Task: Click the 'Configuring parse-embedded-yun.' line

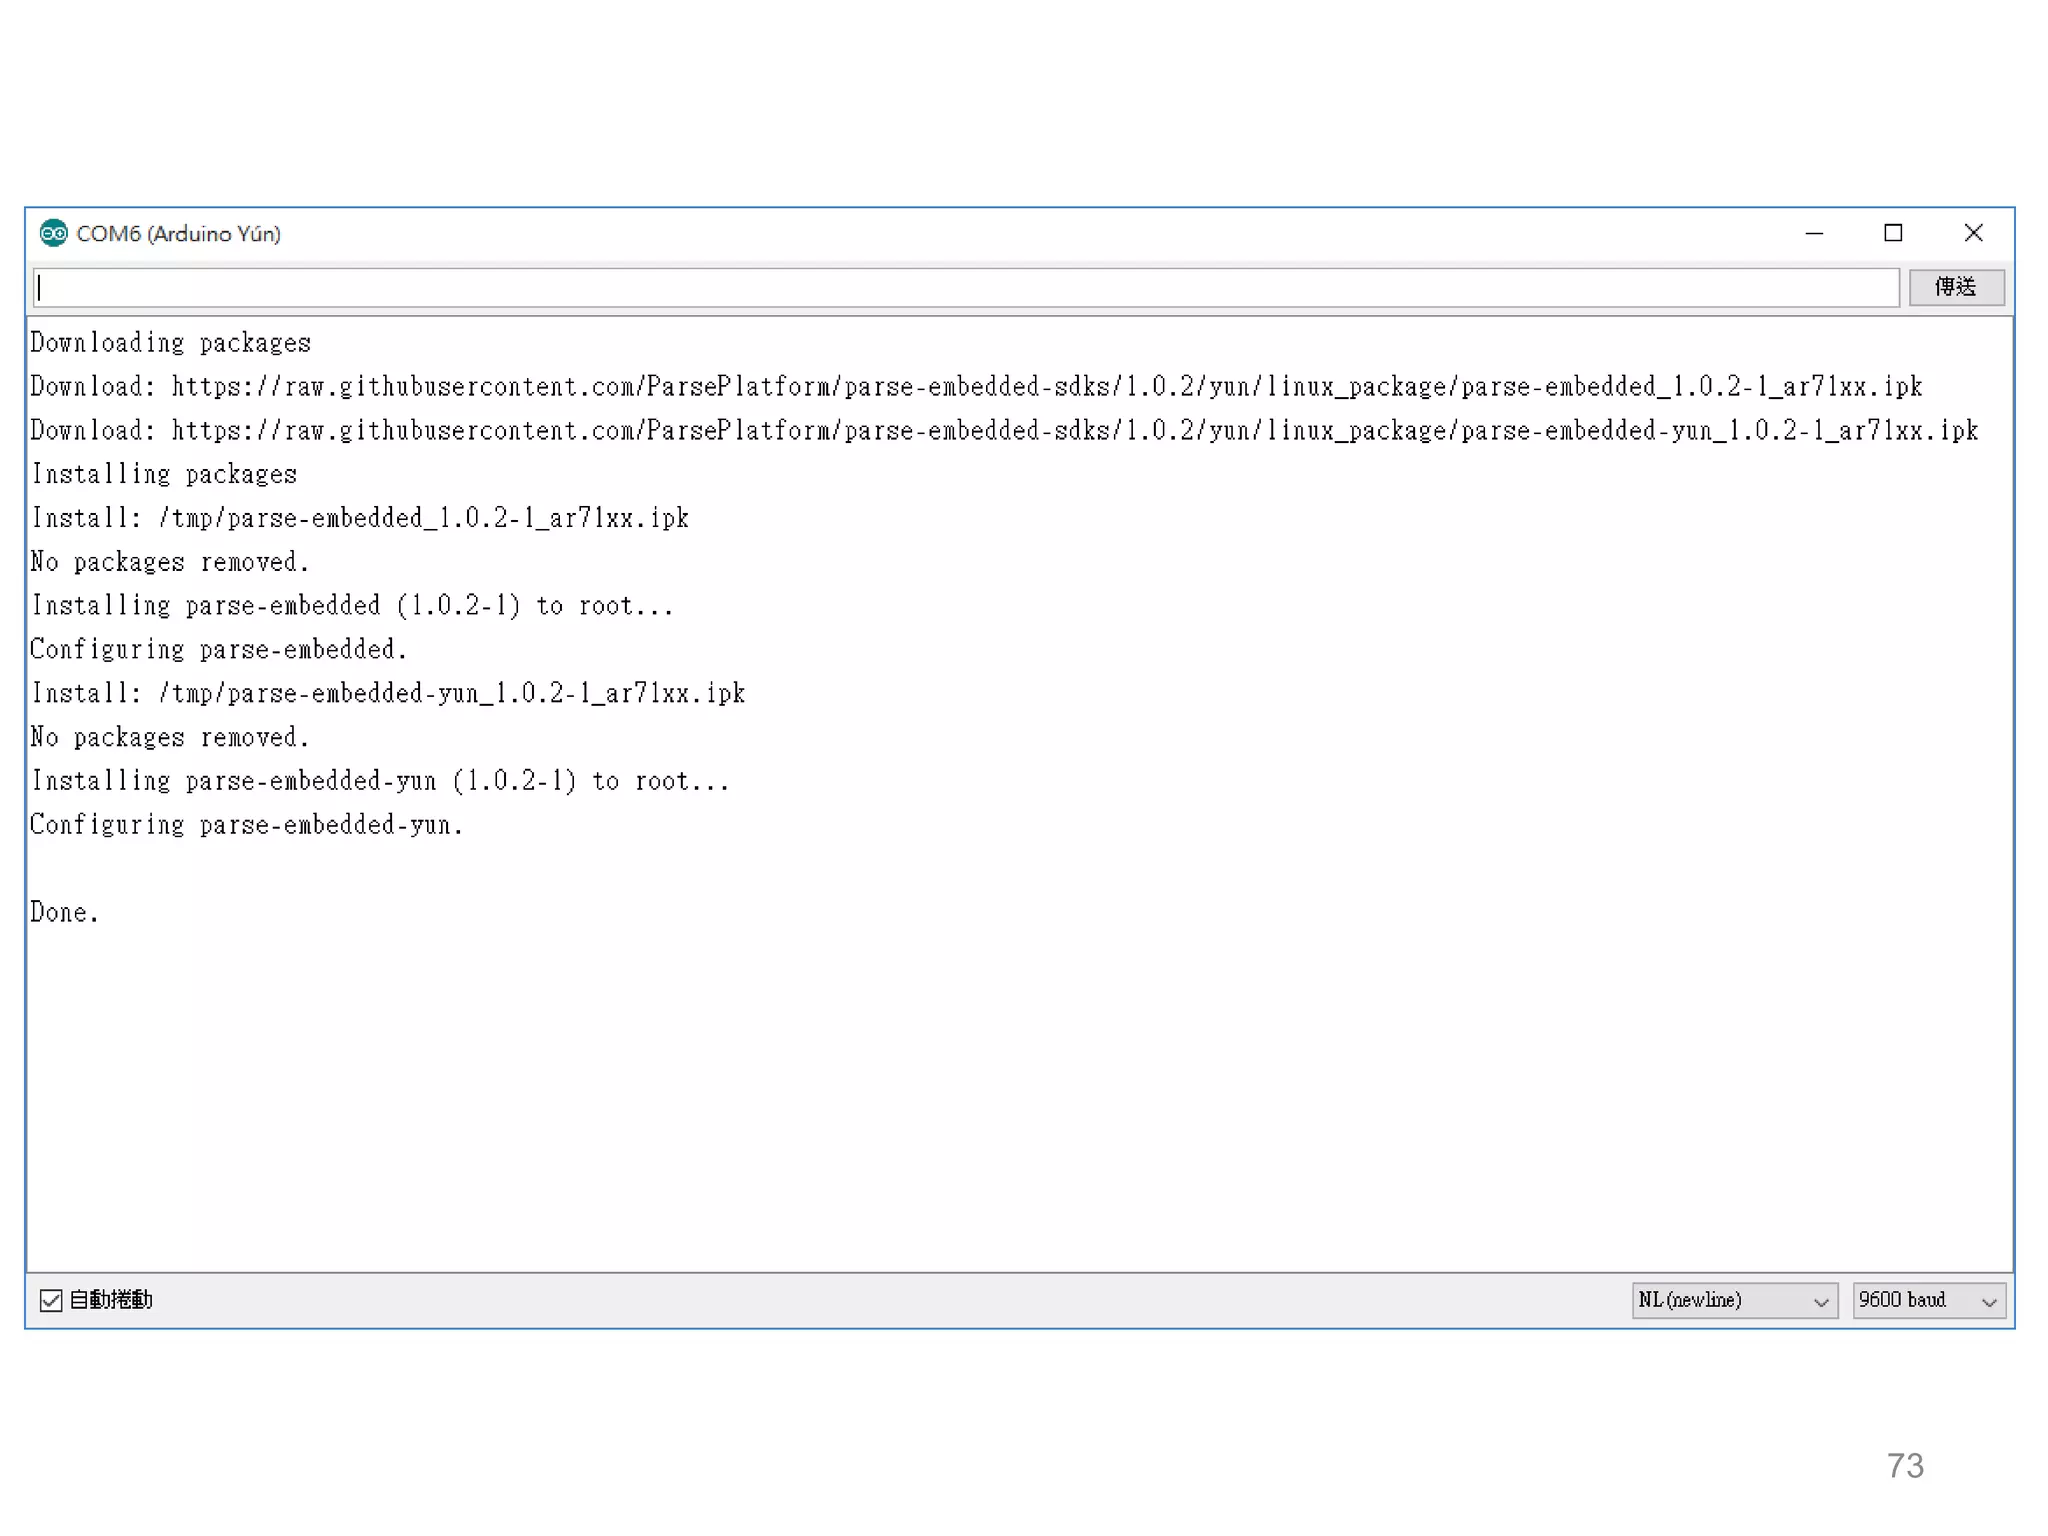Action: click(247, 825)
